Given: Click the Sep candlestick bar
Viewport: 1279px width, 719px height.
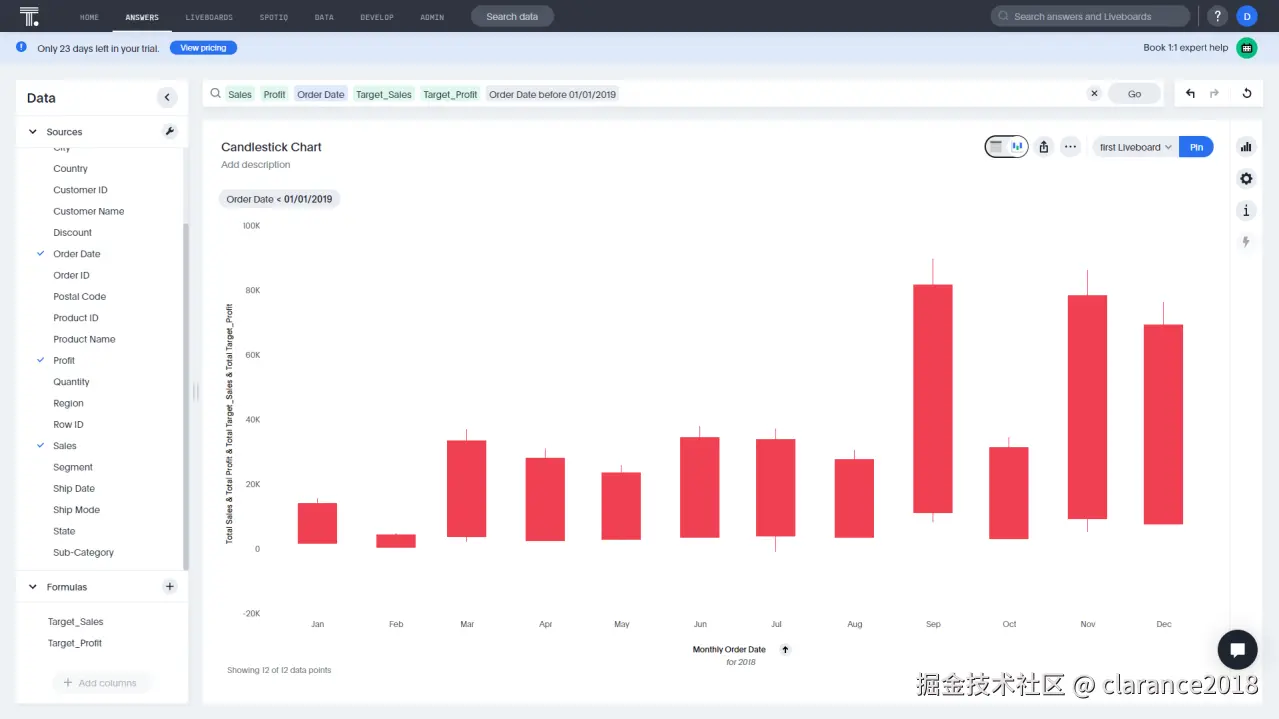Looking at the screenshot, I should pos(933,399).
